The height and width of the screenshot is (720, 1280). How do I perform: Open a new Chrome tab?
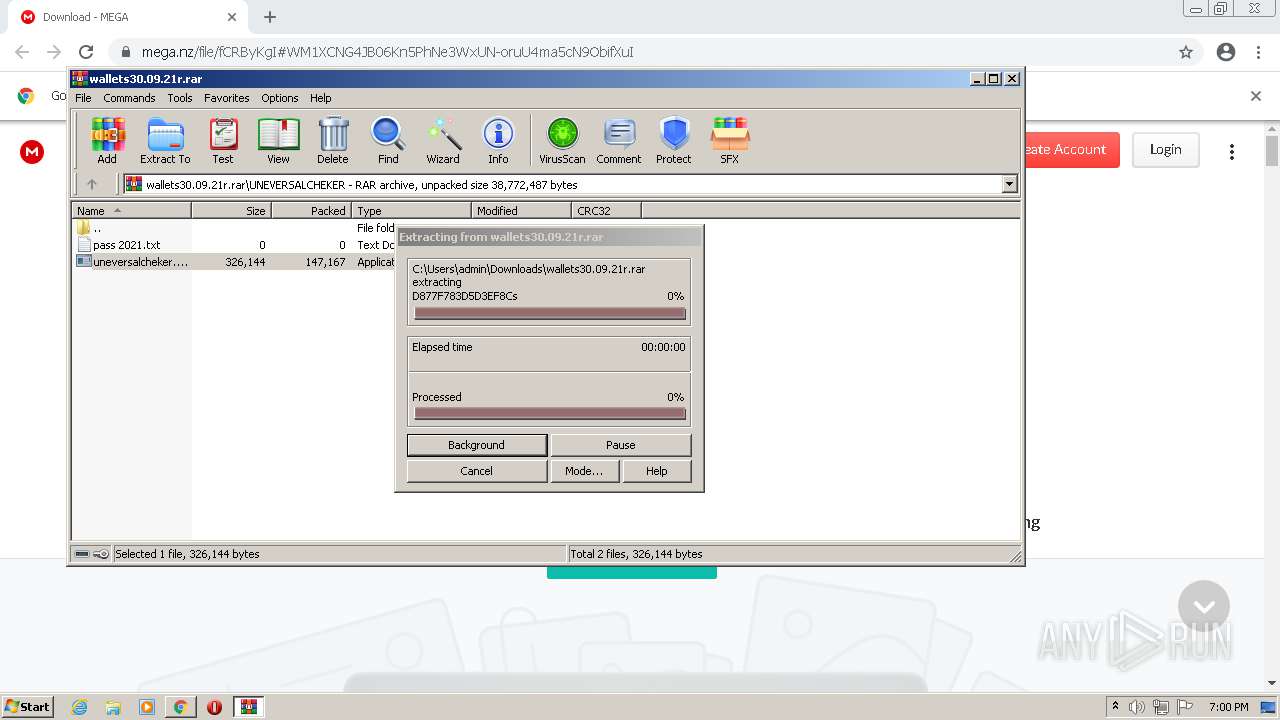click(270, 17)
